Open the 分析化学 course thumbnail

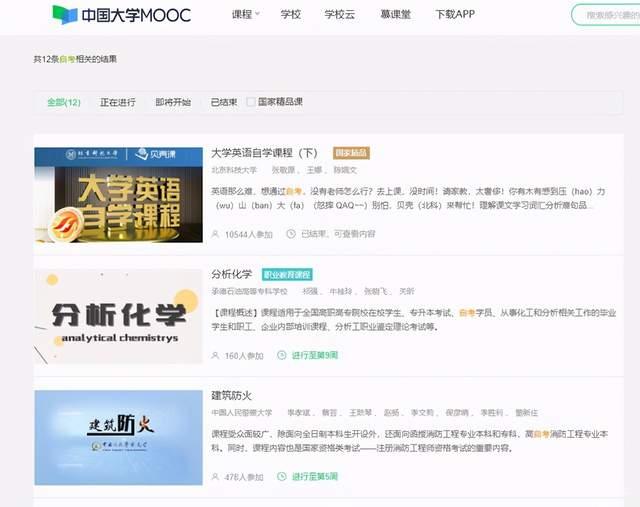118,316
